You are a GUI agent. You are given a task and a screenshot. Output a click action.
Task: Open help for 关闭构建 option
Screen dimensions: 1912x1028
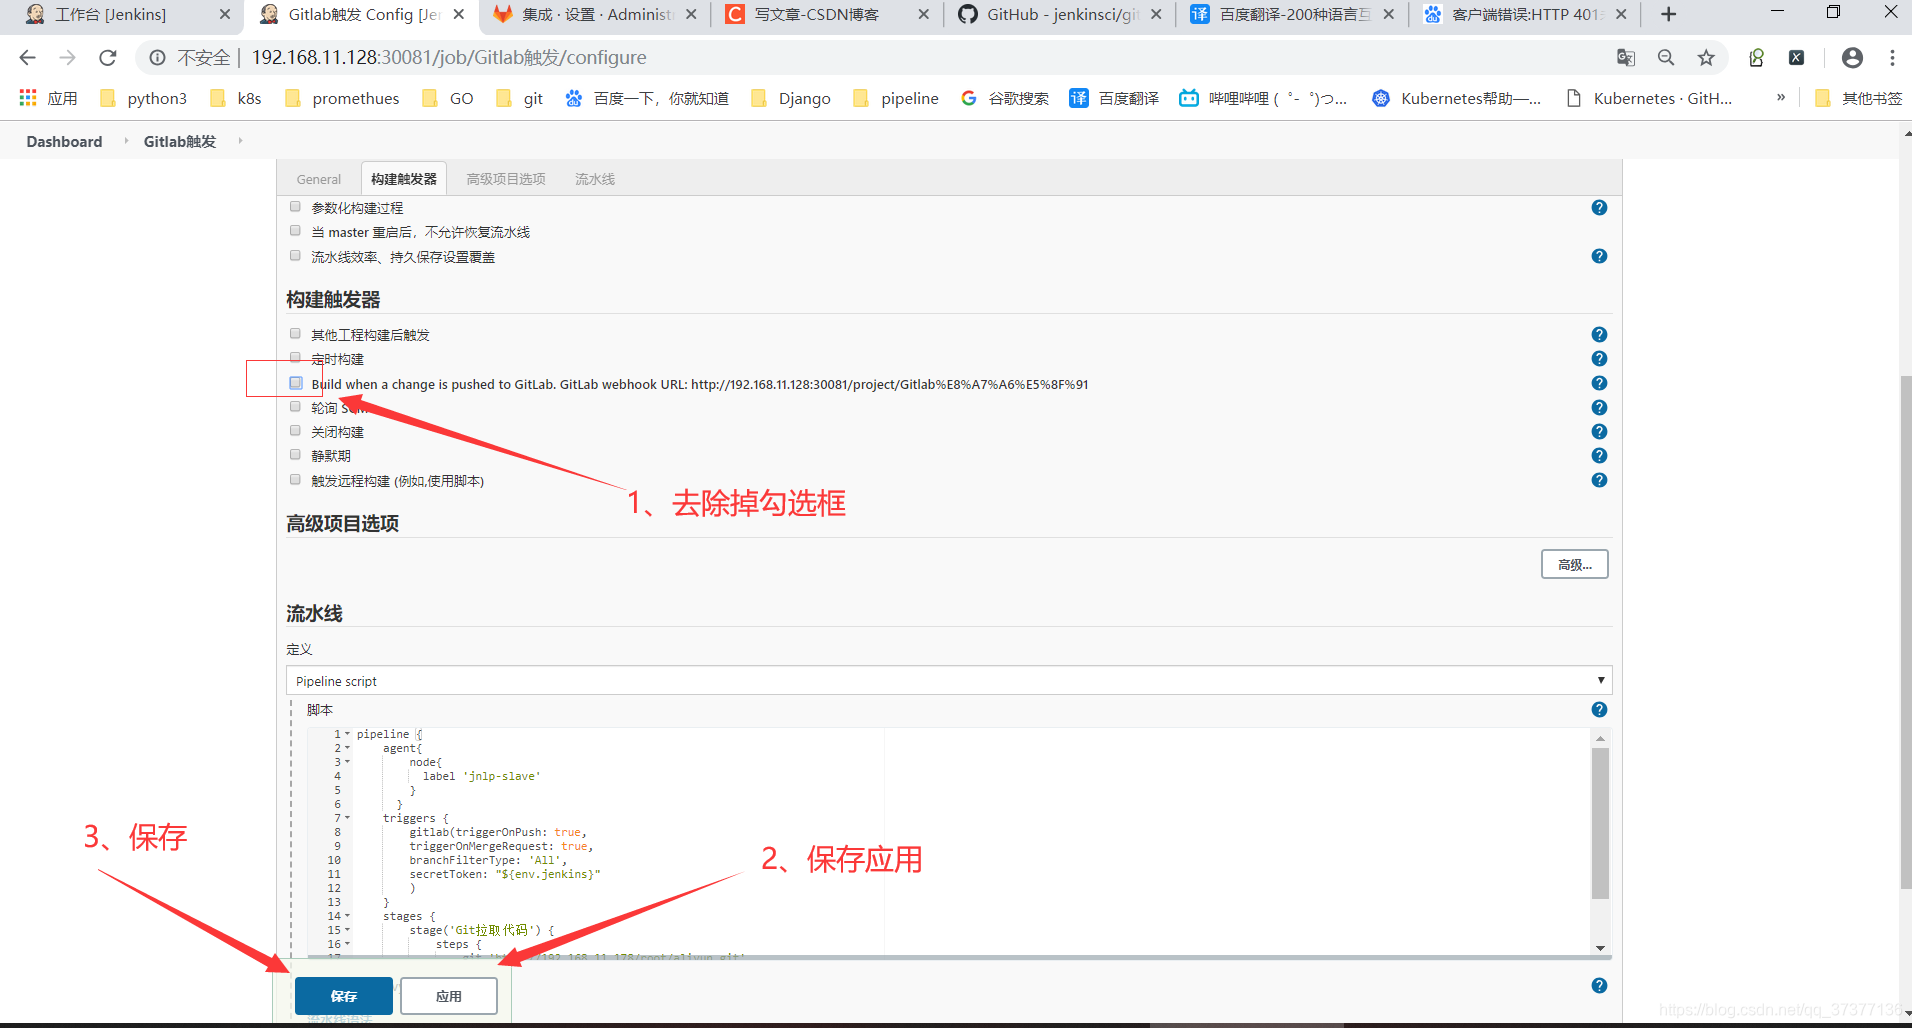click(x=1599, y=432)
